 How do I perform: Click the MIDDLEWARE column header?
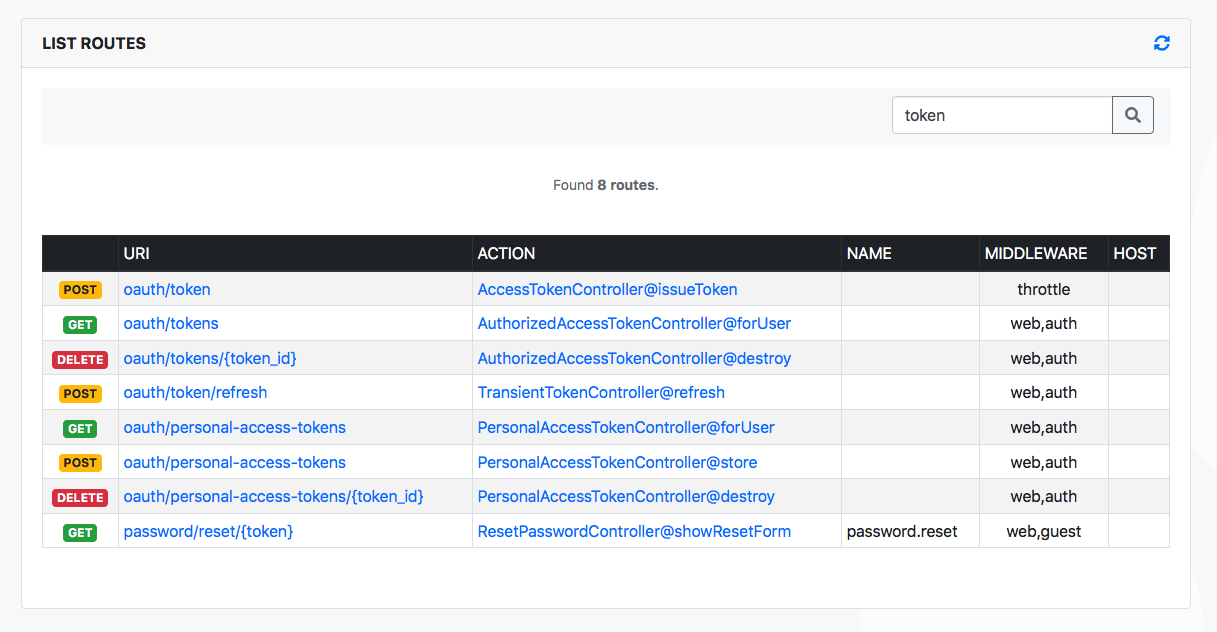[1035, 253]
